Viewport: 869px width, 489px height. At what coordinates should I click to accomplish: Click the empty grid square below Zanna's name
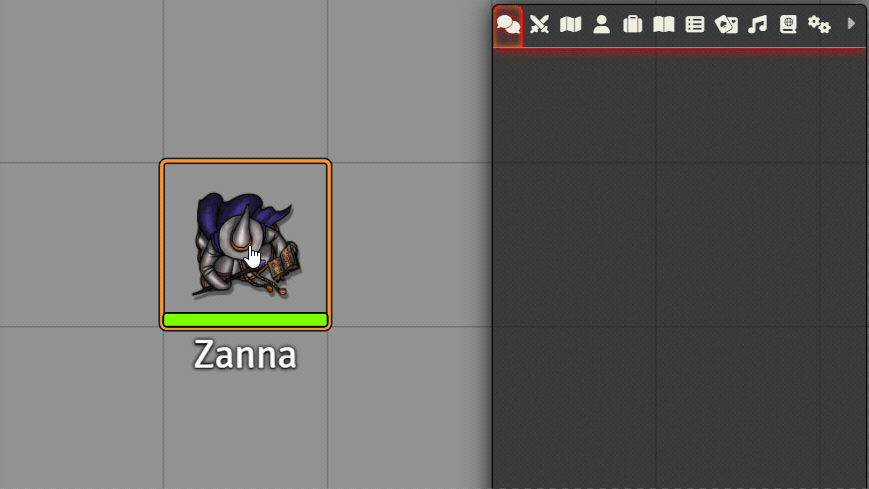pos(245,432)
